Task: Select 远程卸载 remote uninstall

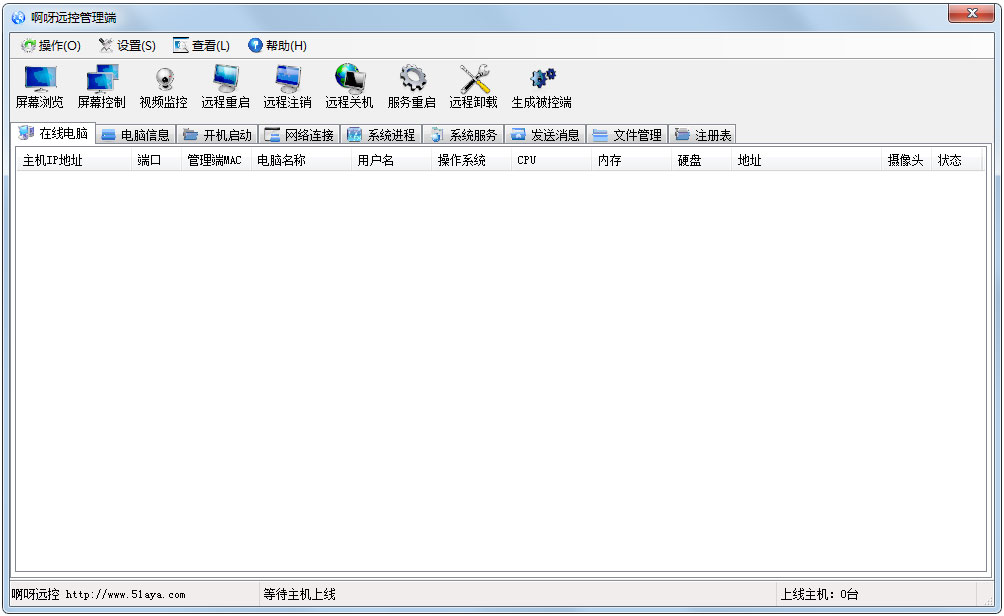Action: (474, 86)
